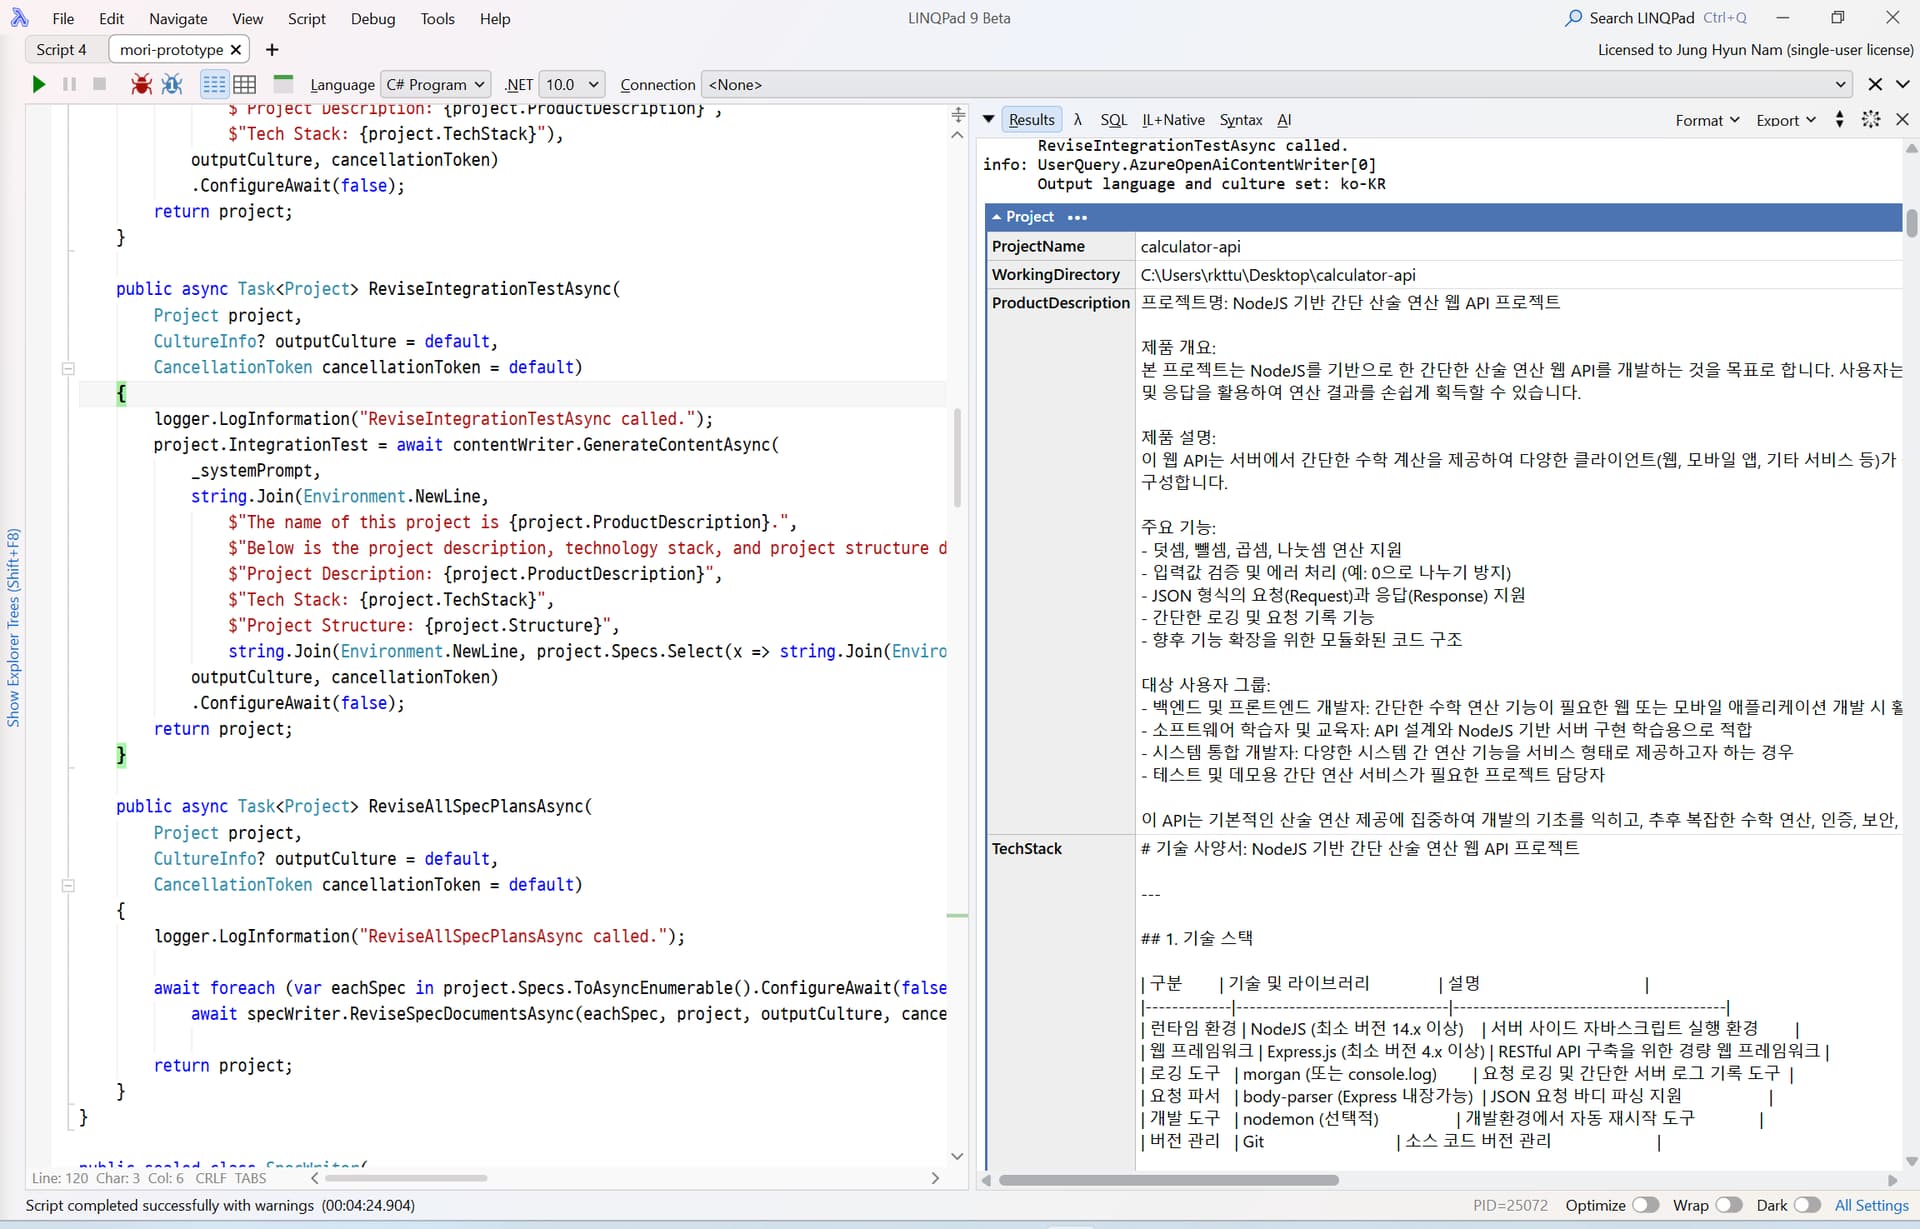Click the editor vertical scrollbar thumb
This screenshot has width=1920, height=1229.
(957, 457)
